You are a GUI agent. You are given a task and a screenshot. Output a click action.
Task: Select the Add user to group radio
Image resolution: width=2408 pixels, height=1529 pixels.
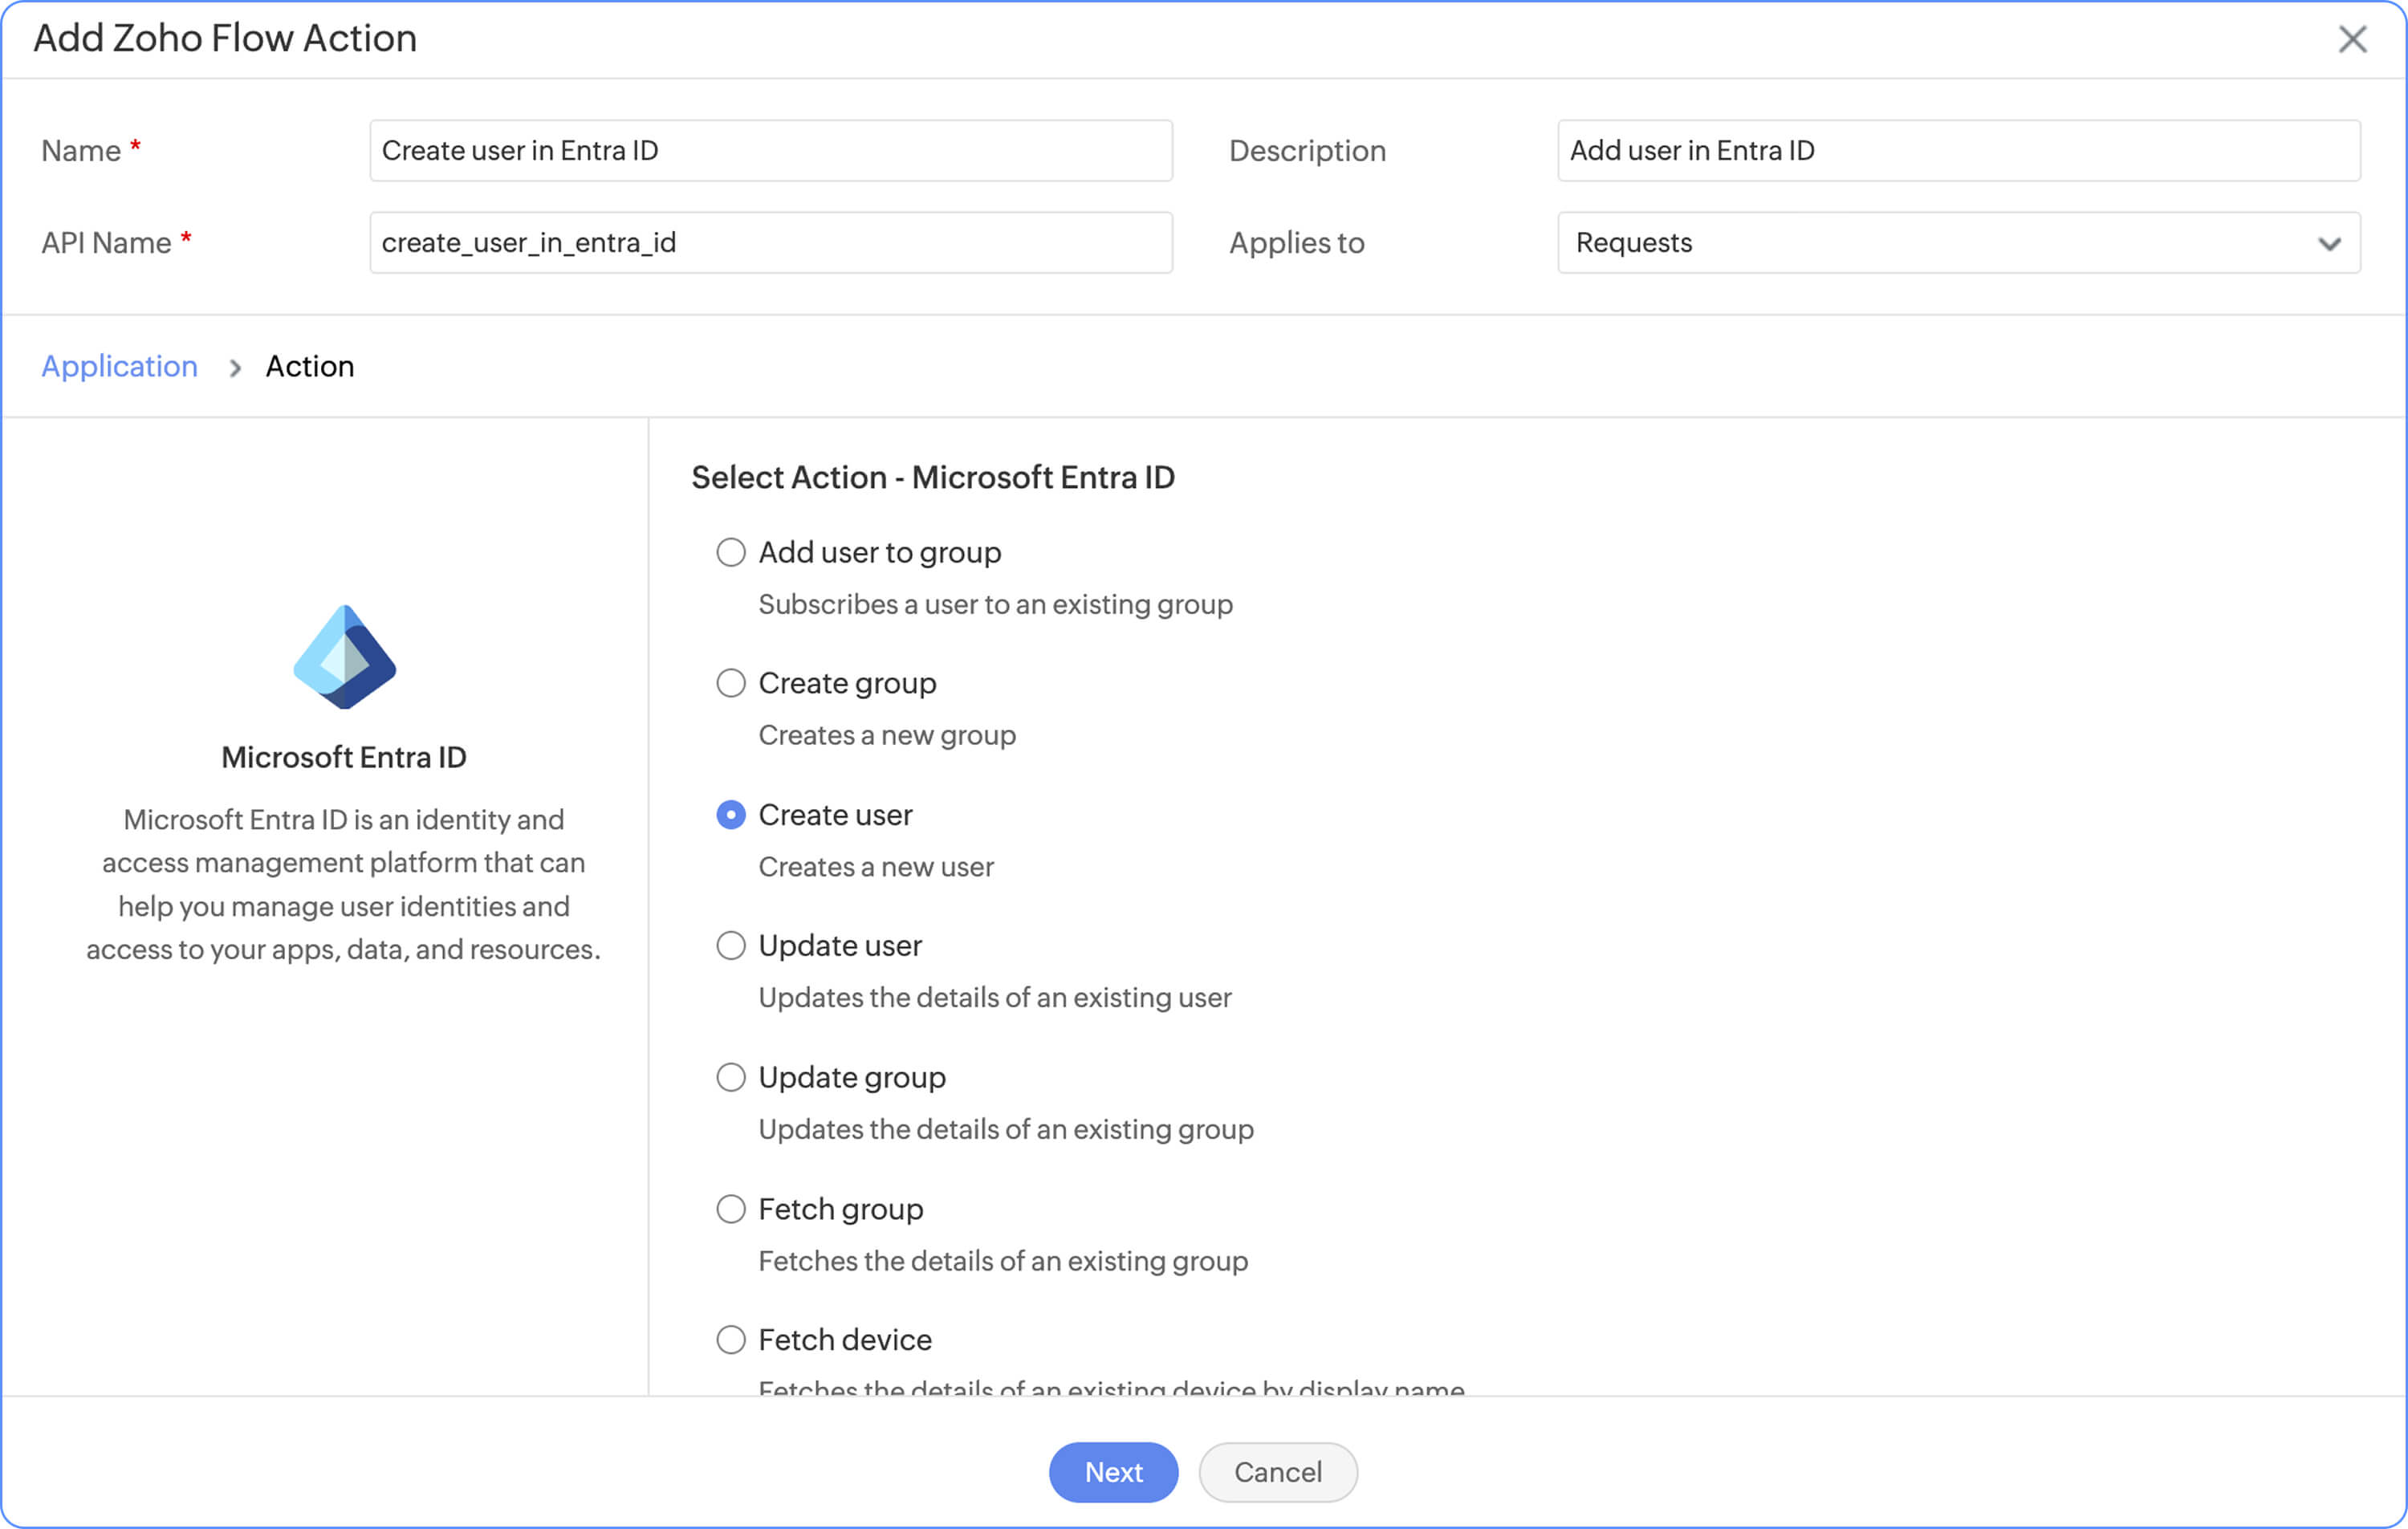[731, 552]
